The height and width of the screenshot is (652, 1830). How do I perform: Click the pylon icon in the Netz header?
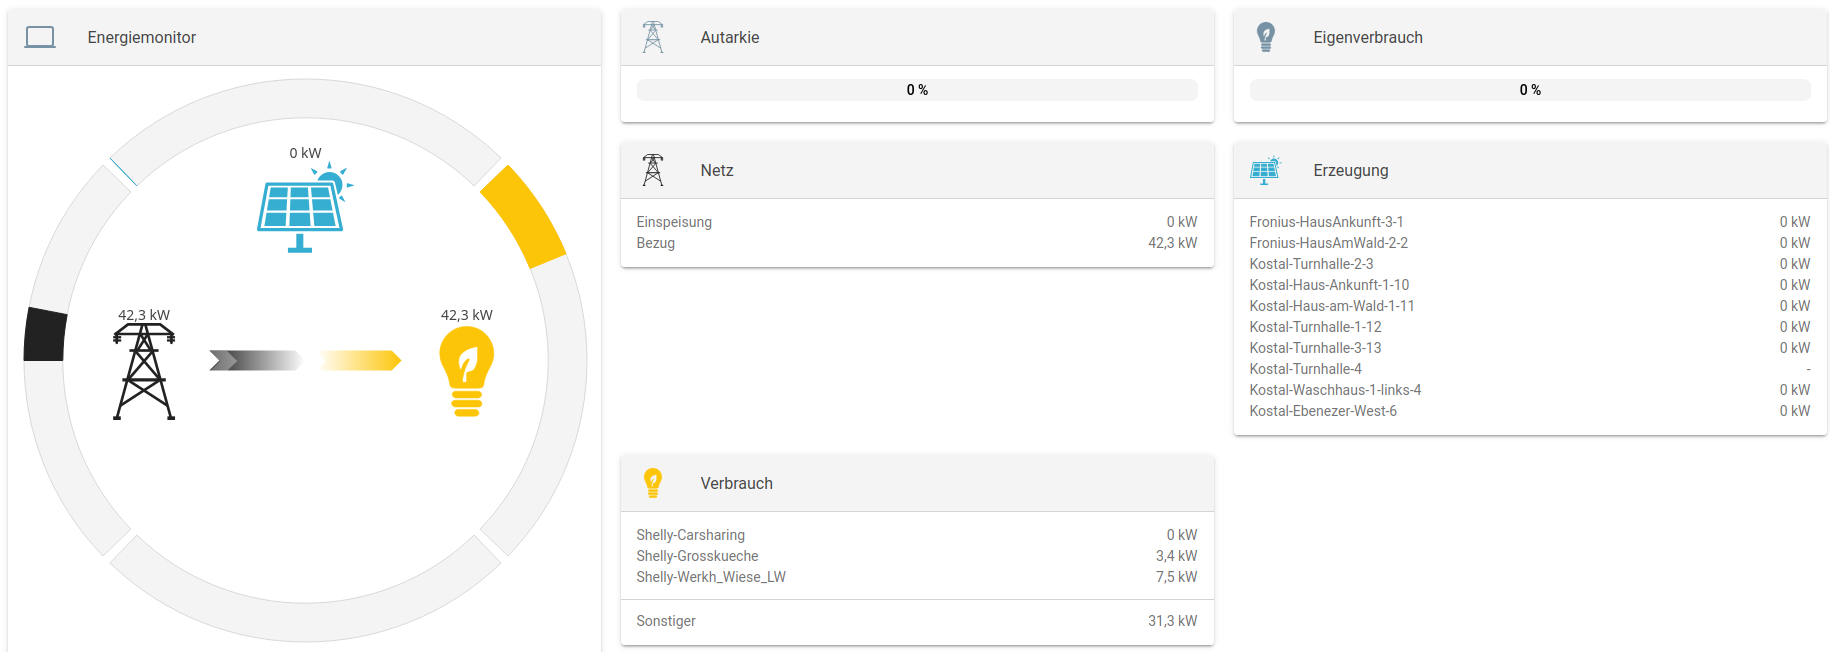point(653,171)
